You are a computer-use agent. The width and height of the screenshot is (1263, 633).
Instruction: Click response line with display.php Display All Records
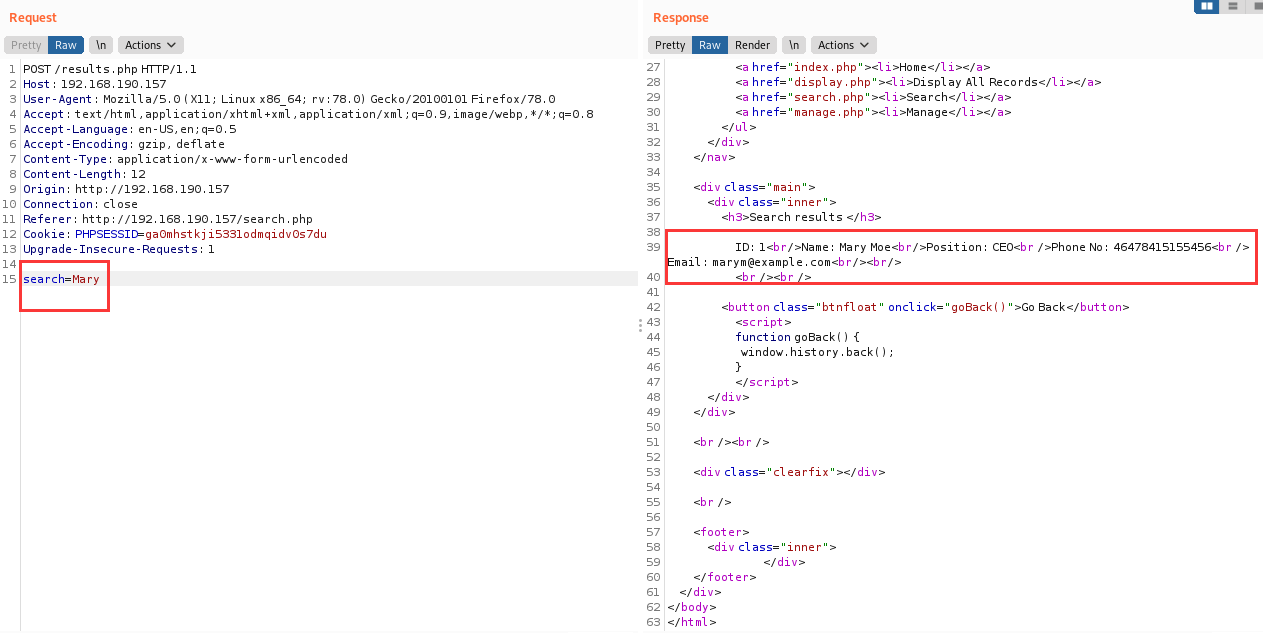[919, 82]
